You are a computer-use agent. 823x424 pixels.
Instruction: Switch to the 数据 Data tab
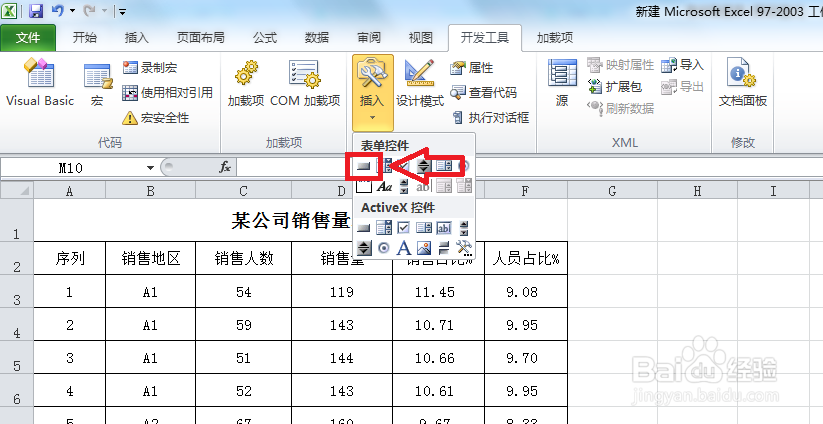tap(316, 38)
